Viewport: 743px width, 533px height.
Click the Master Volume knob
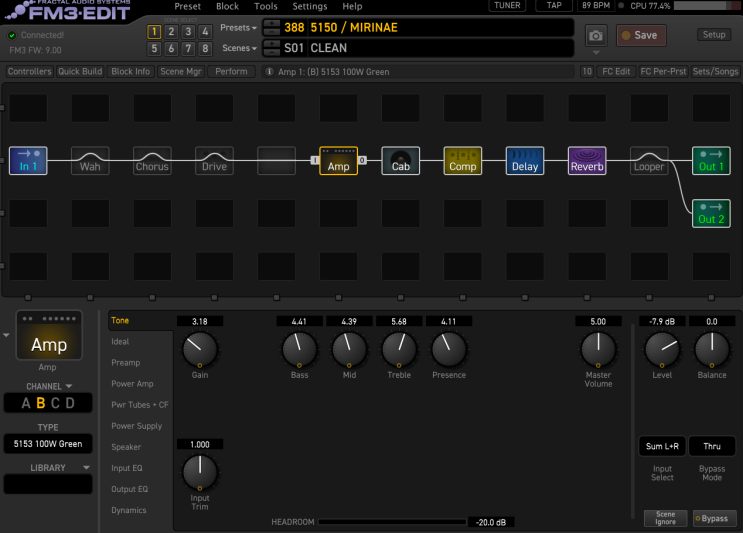(x=598, y=350)
